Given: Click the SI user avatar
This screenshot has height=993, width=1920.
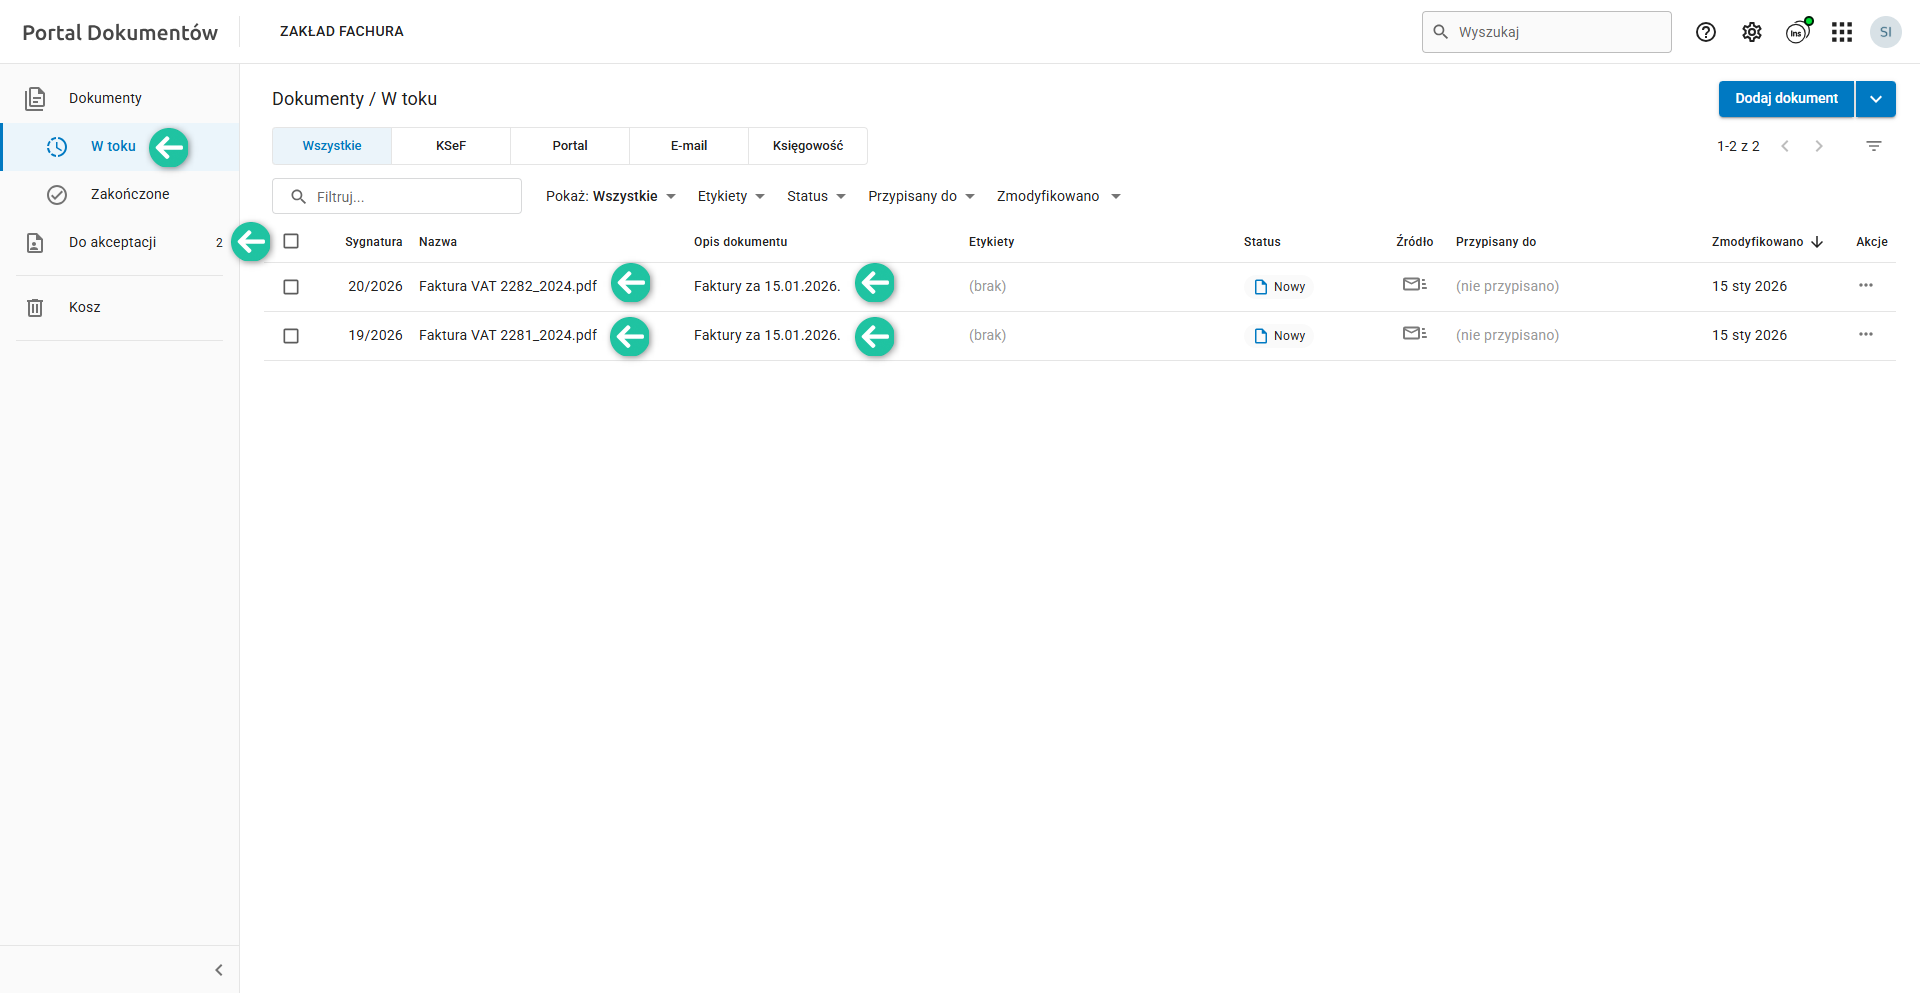Looking at the screenshot, I should [1886, 32].
